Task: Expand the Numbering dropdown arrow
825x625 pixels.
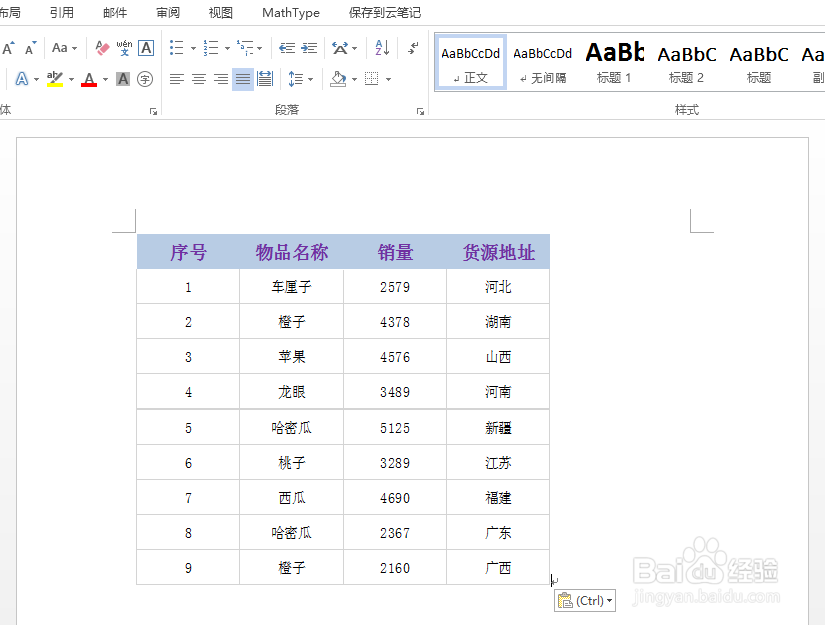Action: tap(227, 48)
